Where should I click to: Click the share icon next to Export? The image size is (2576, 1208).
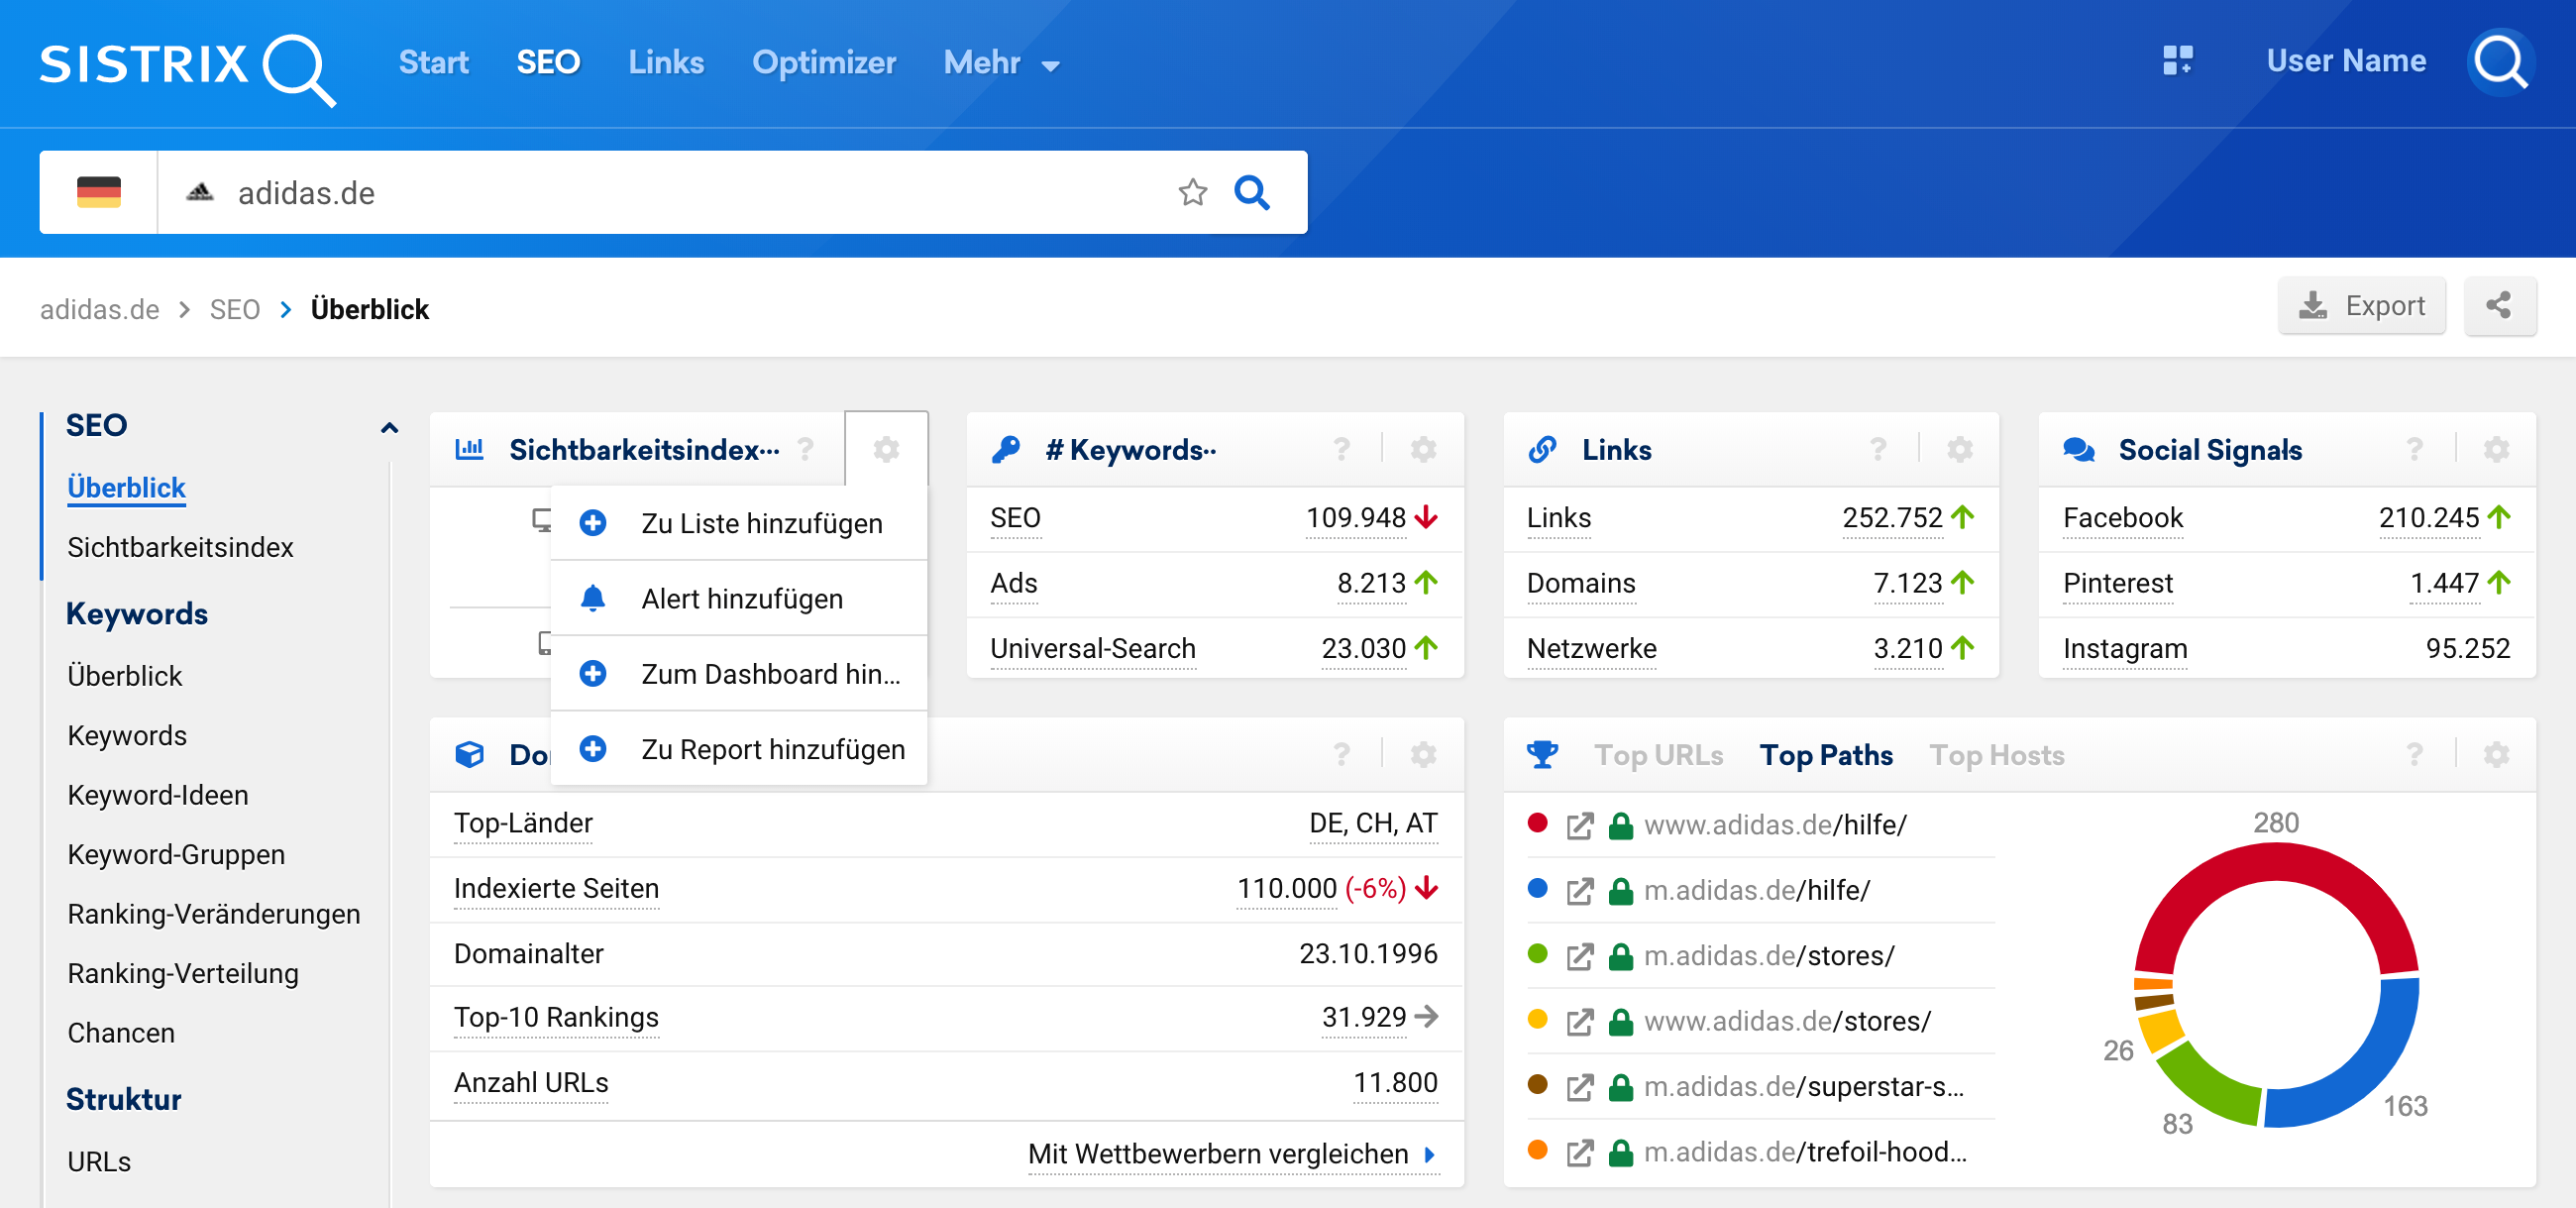coord(2499,306)
